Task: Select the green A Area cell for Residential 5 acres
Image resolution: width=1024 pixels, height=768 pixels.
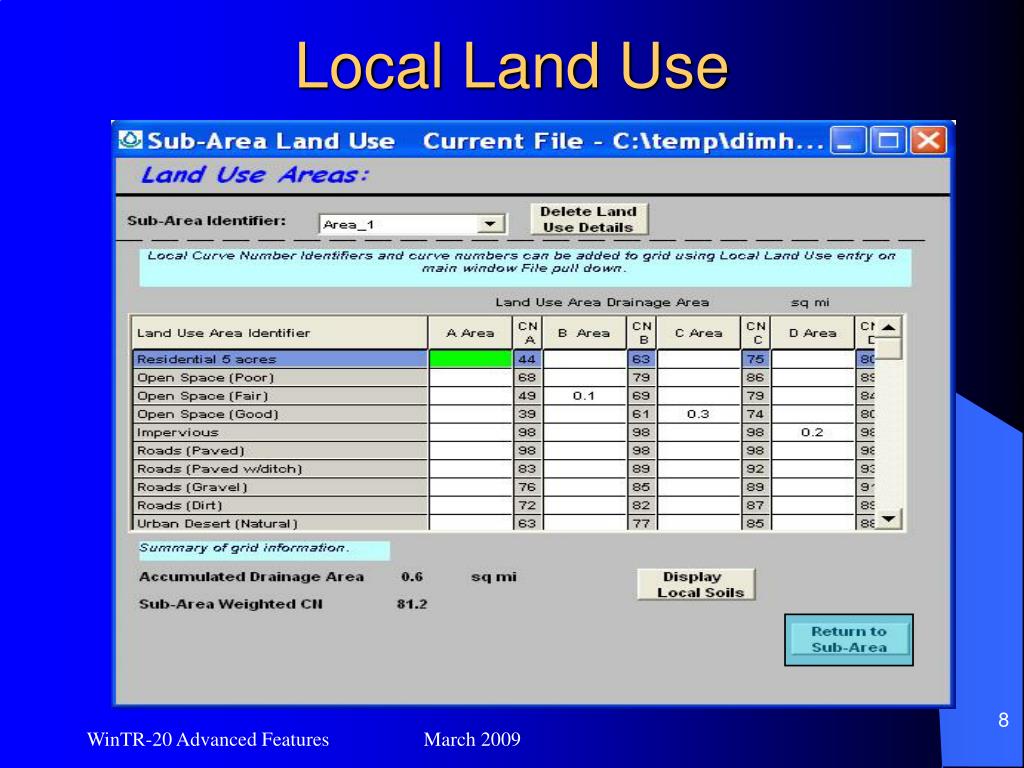Action: click(x=470, y=359)
